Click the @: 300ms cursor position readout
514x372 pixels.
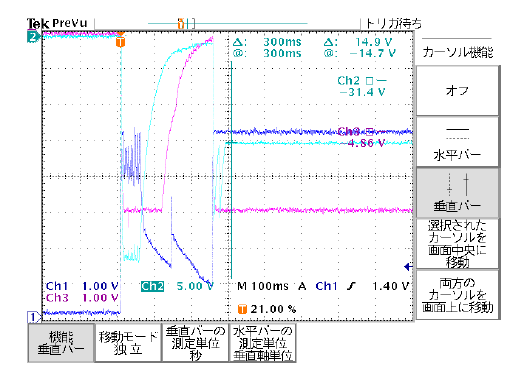click(x=267, y=53)
